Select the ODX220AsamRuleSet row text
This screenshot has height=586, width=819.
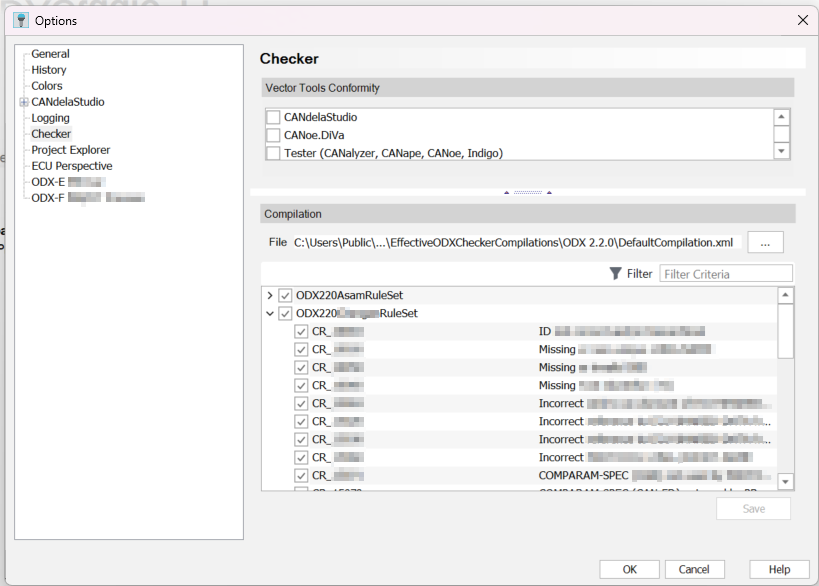click(349, 296)
